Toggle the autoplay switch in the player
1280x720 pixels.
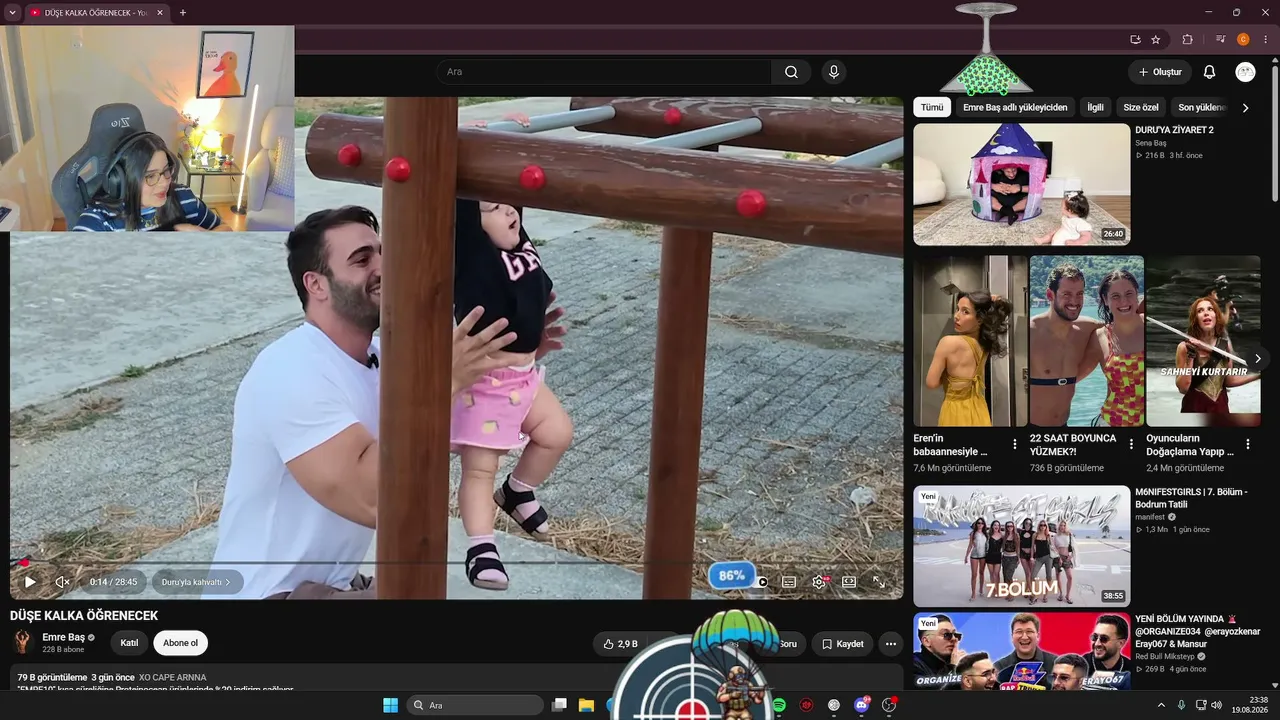pyautogui.click(x=761, y=582)
